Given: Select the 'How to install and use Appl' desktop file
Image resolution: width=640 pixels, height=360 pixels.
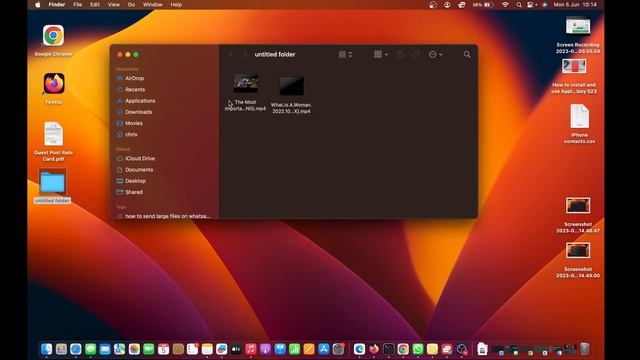Looking at the screenshot, I should pyautogui.click(x=574, y=67).
